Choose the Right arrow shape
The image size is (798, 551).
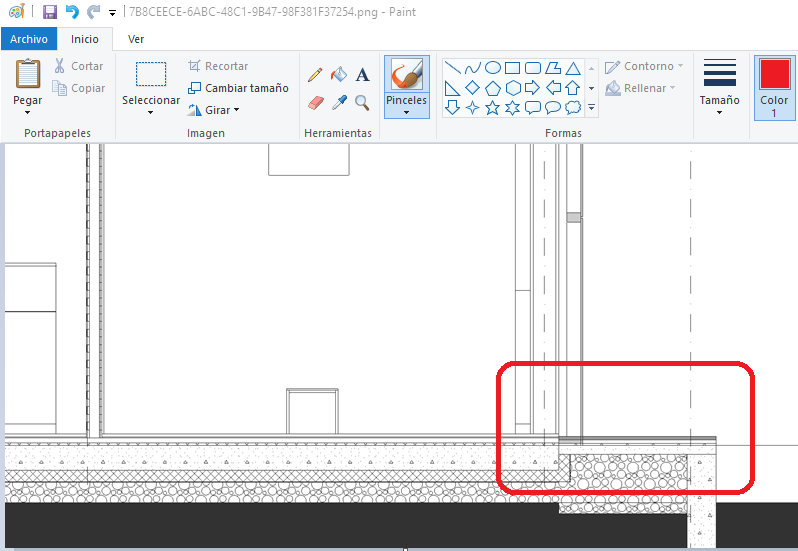pos(532,88)
